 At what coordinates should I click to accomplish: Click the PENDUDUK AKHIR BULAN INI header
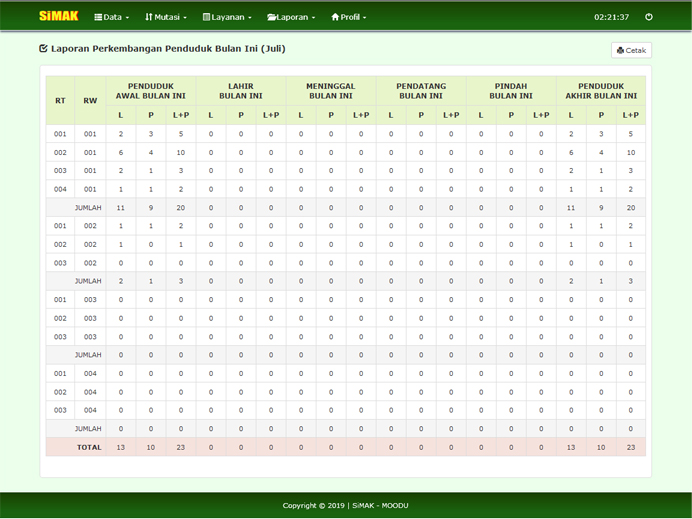600,91
